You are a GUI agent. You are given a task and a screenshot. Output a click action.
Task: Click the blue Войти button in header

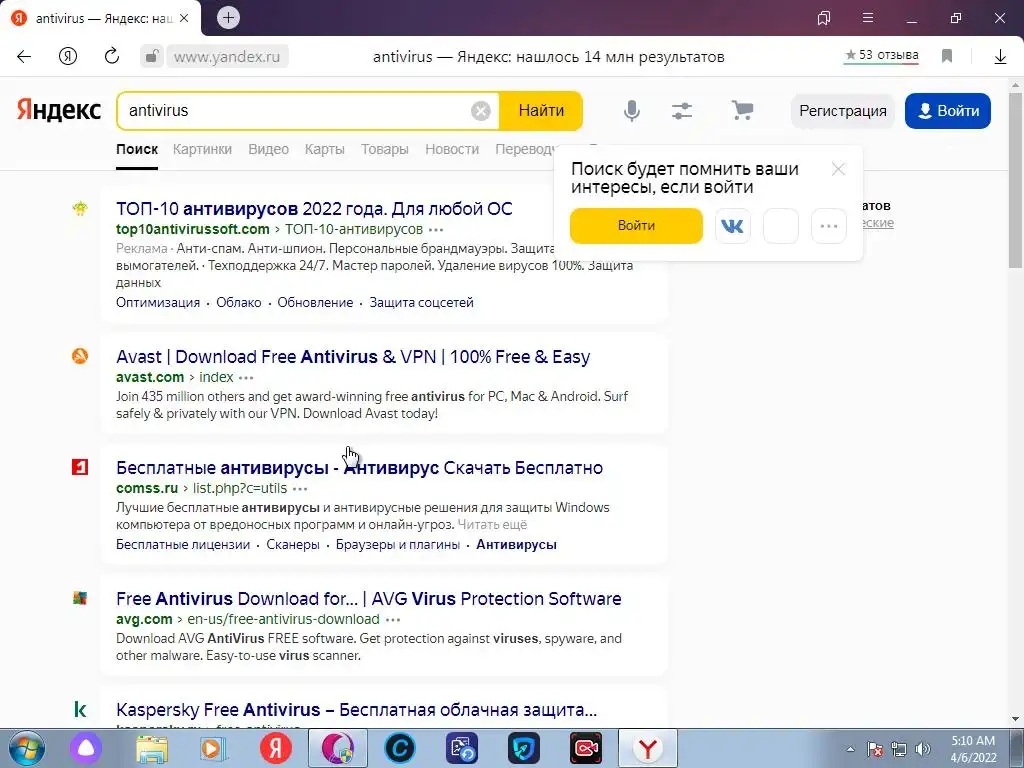tap(948, 111)
